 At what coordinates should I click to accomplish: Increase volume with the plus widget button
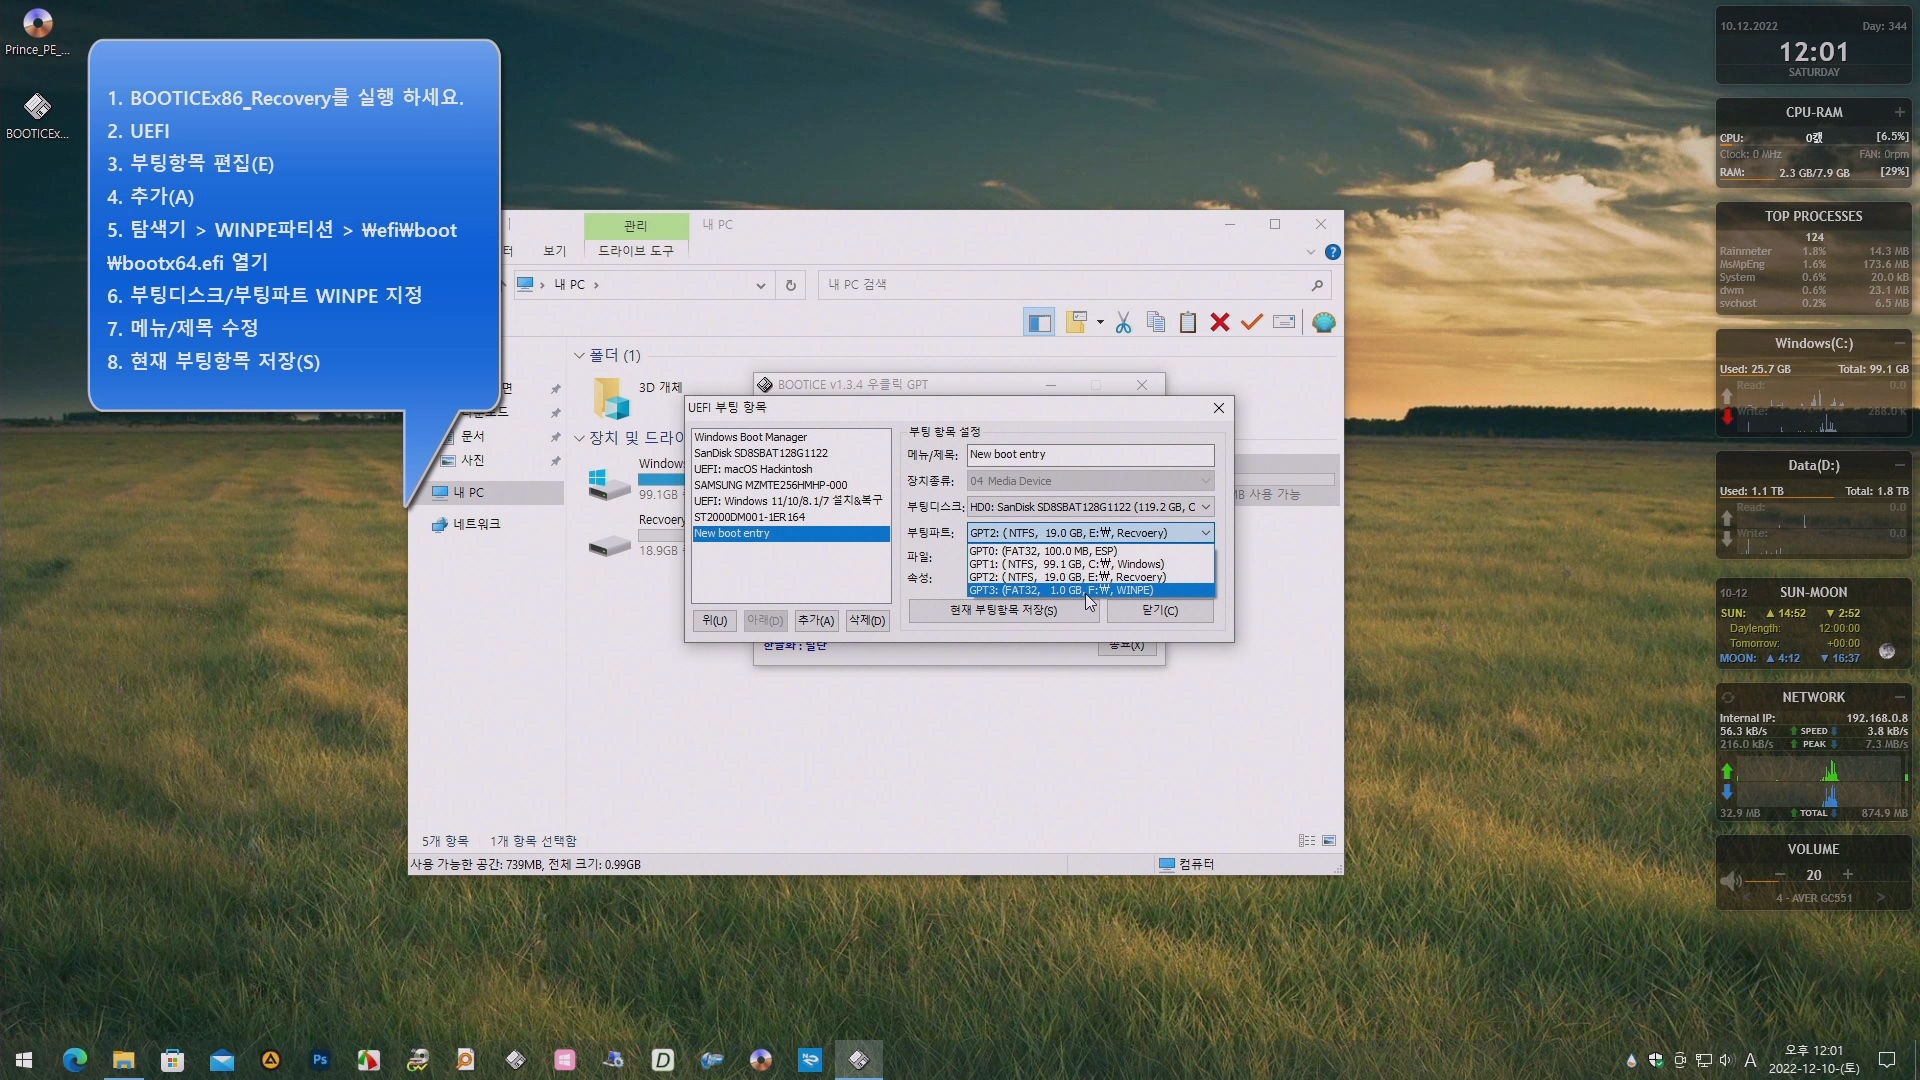click(1848, 875)
